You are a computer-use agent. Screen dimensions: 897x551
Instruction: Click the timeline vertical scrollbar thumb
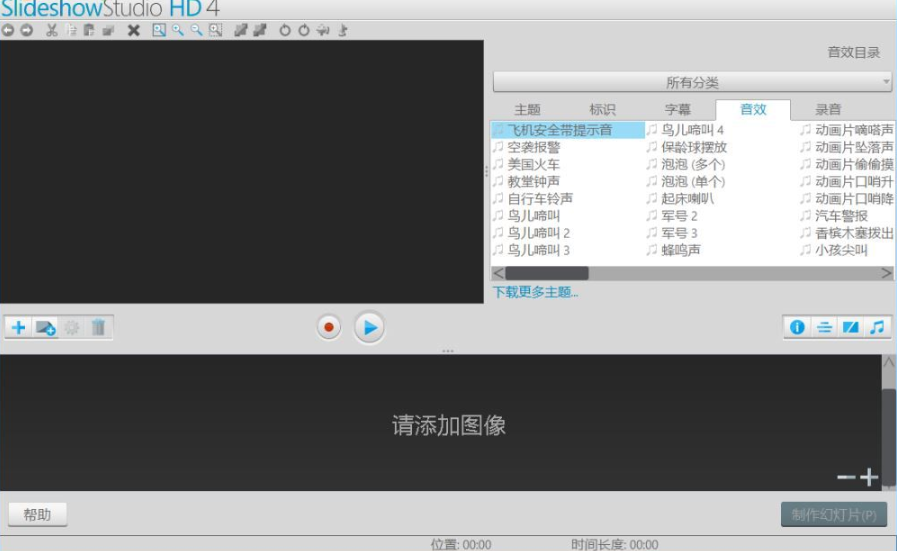(x=888, y=438)
